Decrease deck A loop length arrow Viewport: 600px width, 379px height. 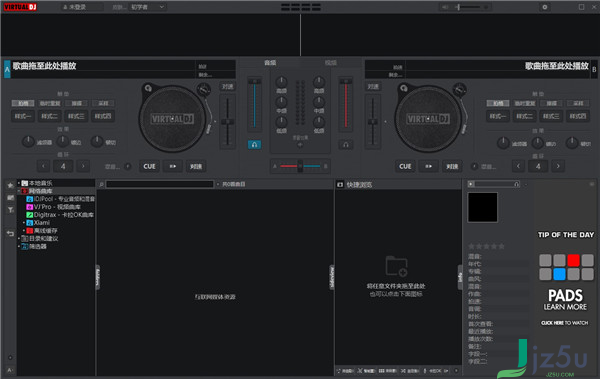[43, 166]
